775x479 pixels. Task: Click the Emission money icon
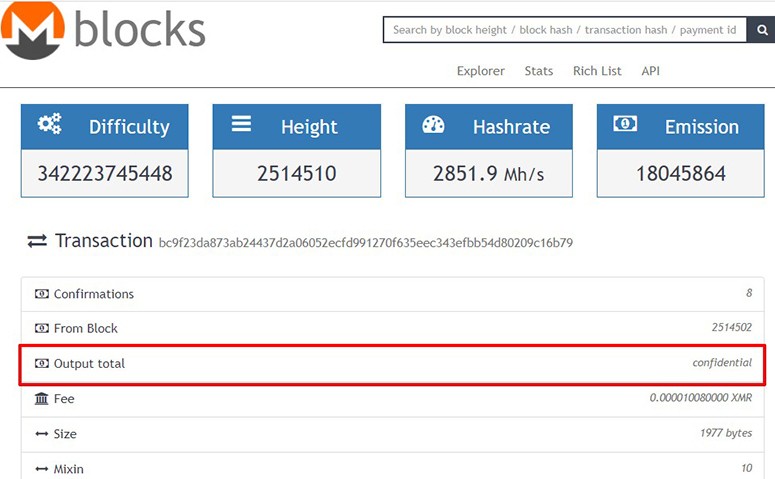(625, 124)
